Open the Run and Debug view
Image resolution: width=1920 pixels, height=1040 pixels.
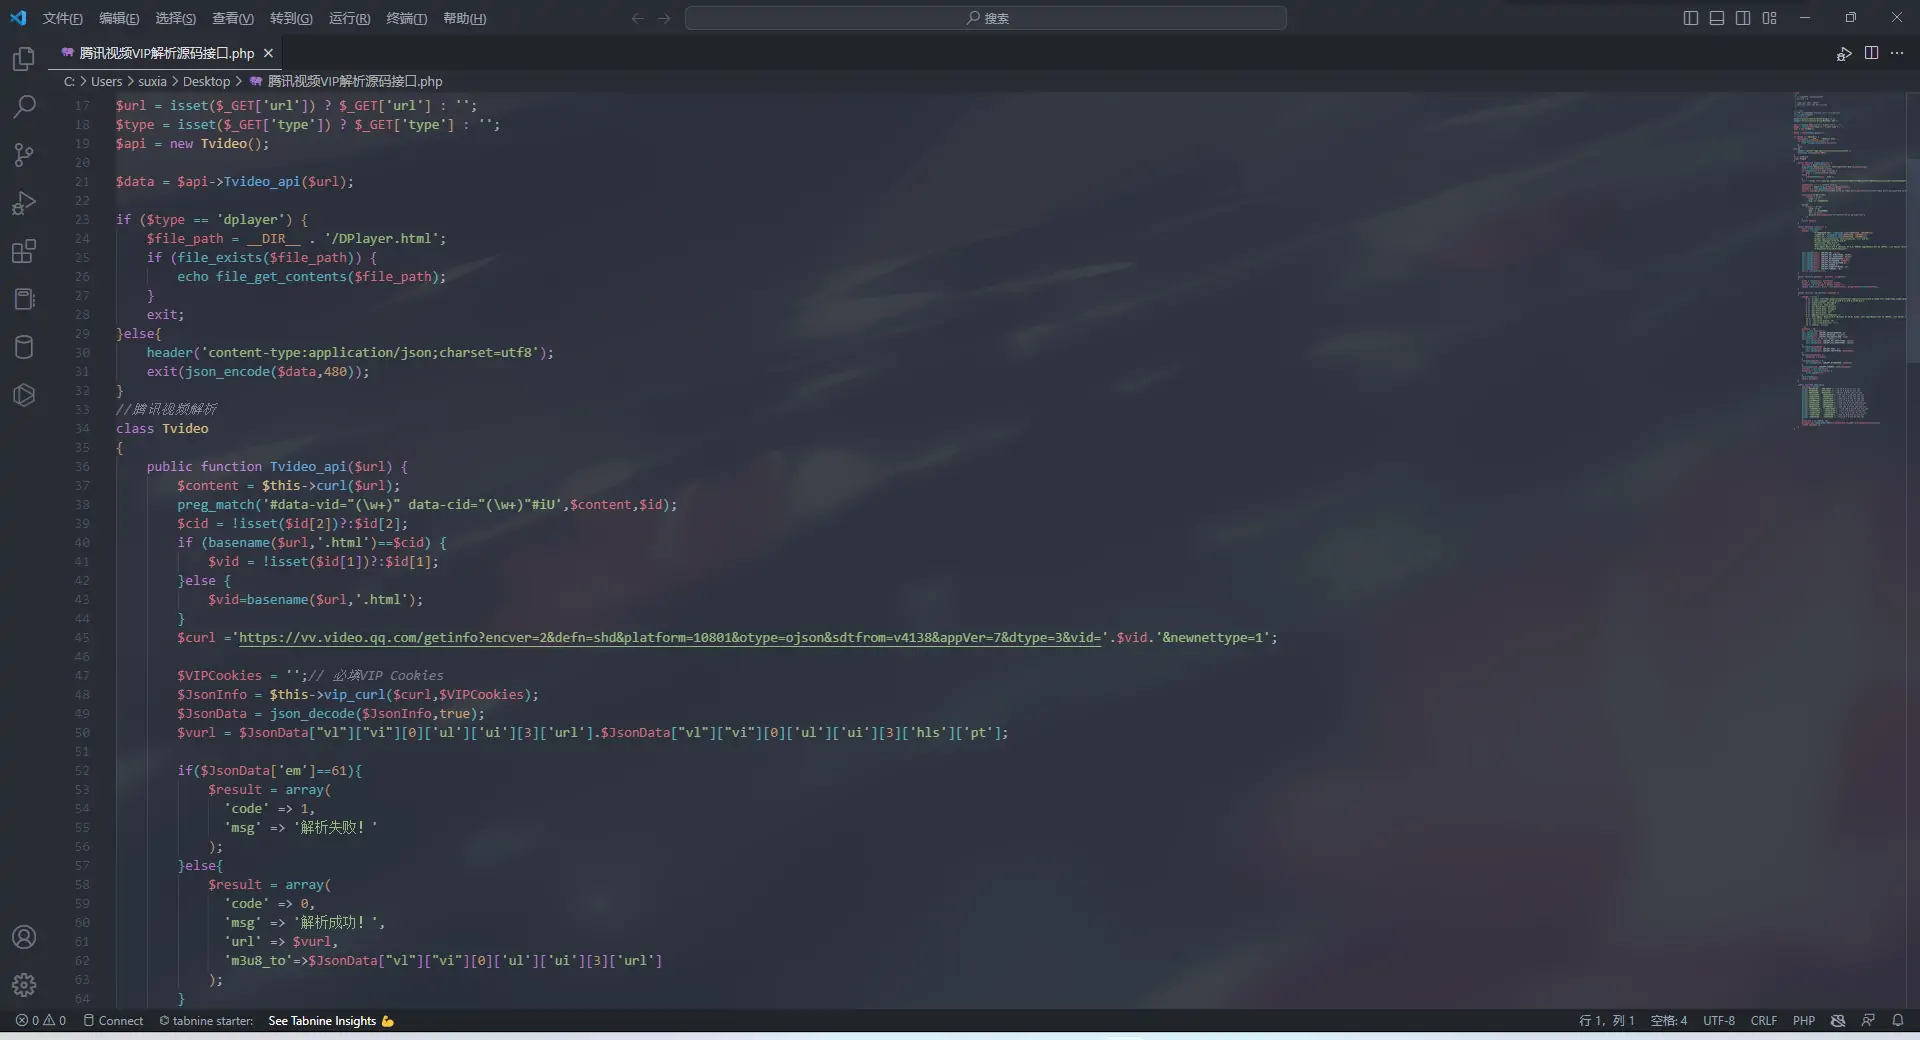[x=24, y=203]
